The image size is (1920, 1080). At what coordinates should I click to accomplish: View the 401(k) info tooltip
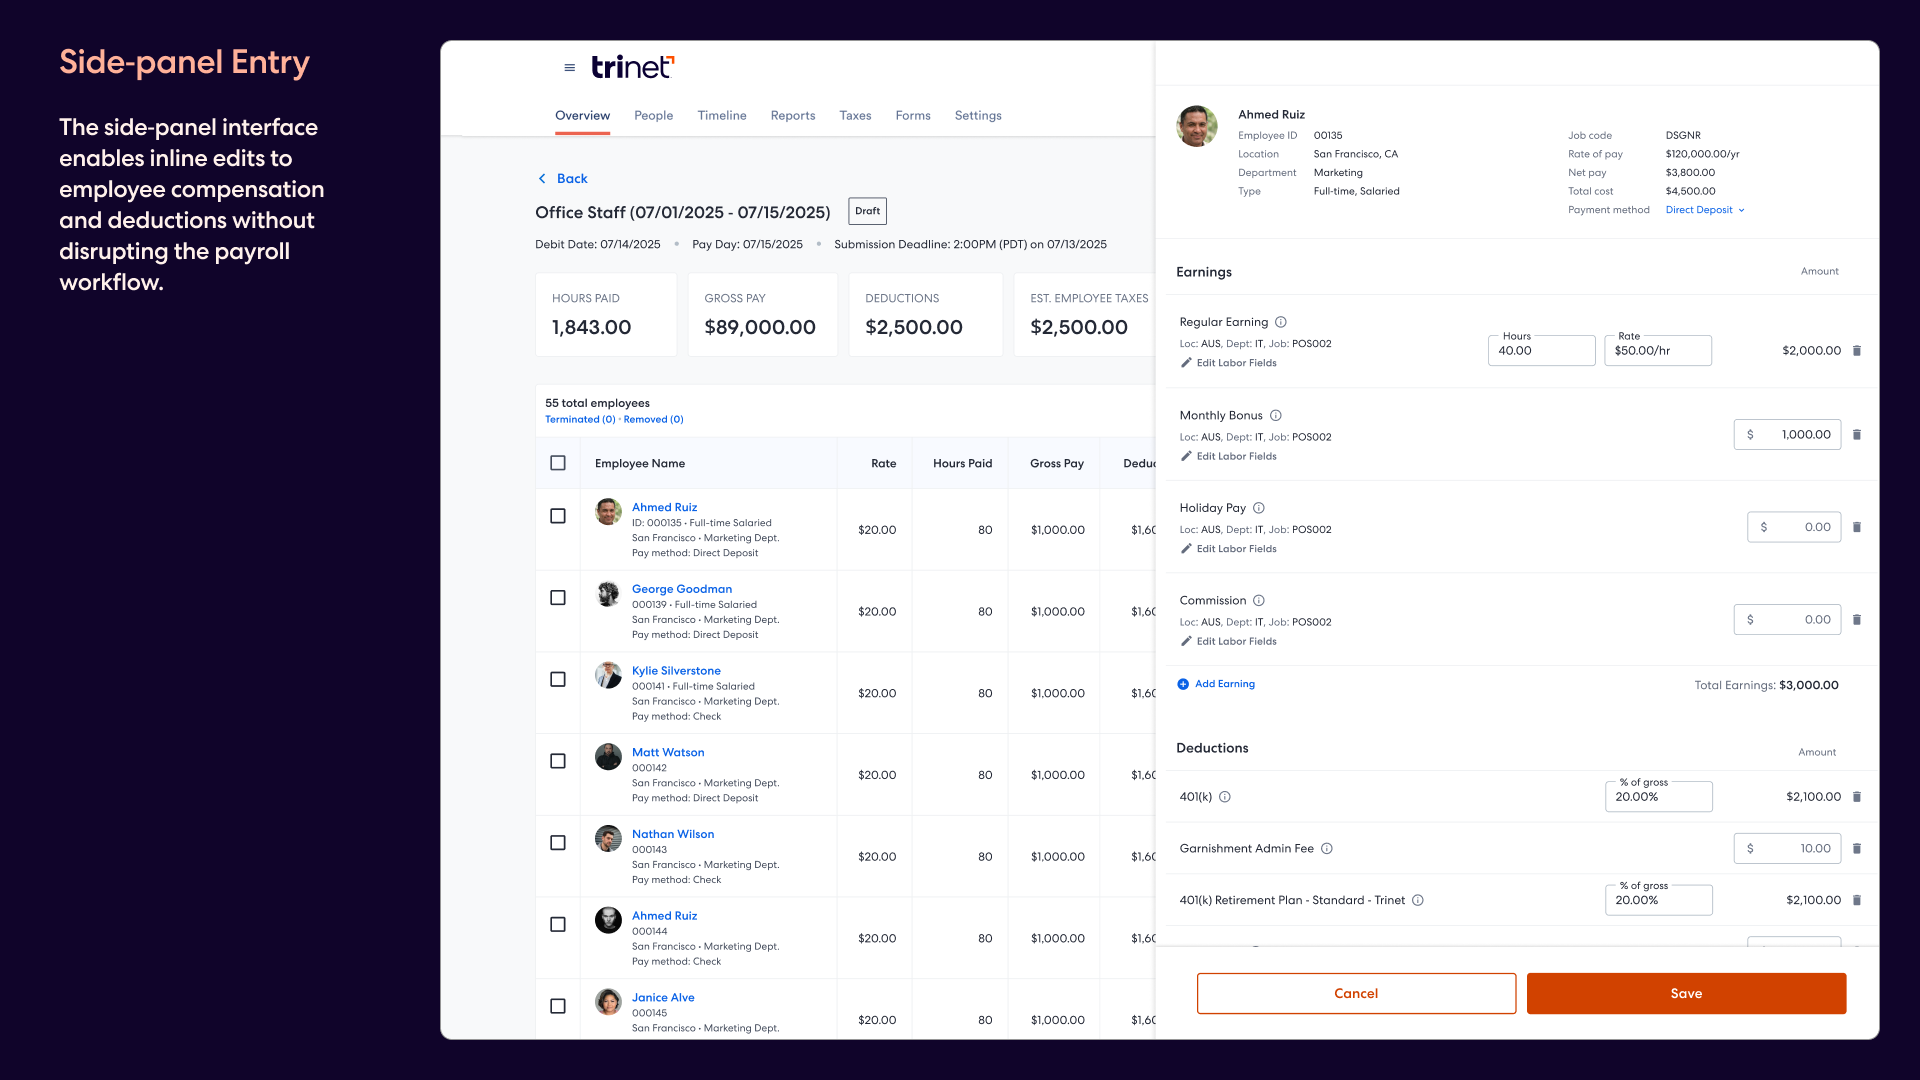1225,797
